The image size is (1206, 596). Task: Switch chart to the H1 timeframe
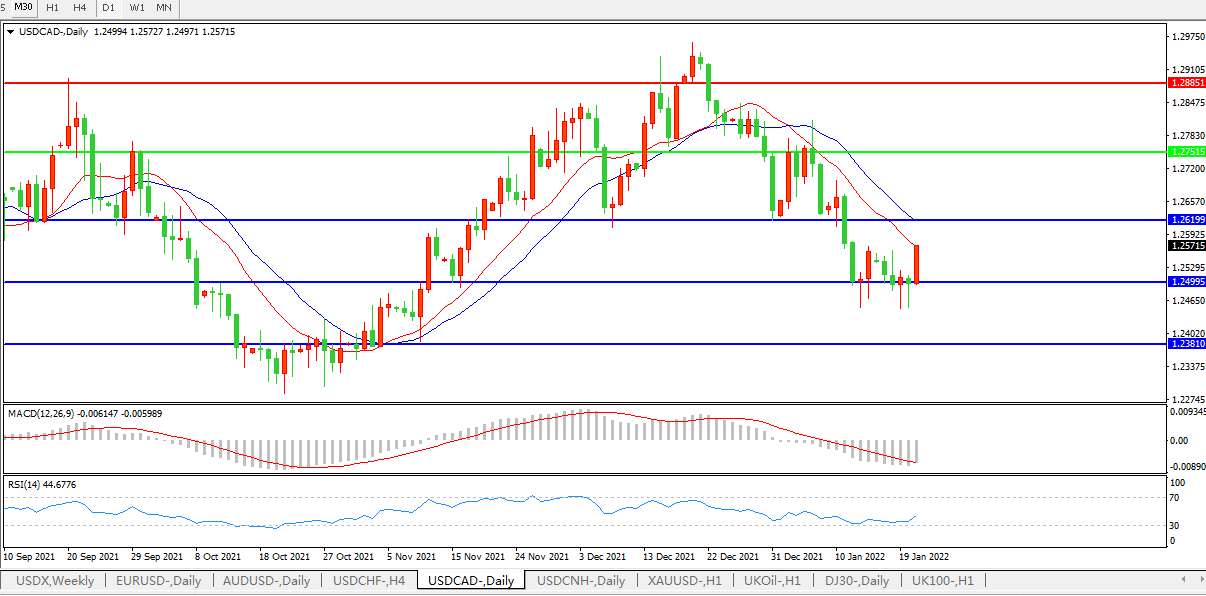click(x=53, y=8)
